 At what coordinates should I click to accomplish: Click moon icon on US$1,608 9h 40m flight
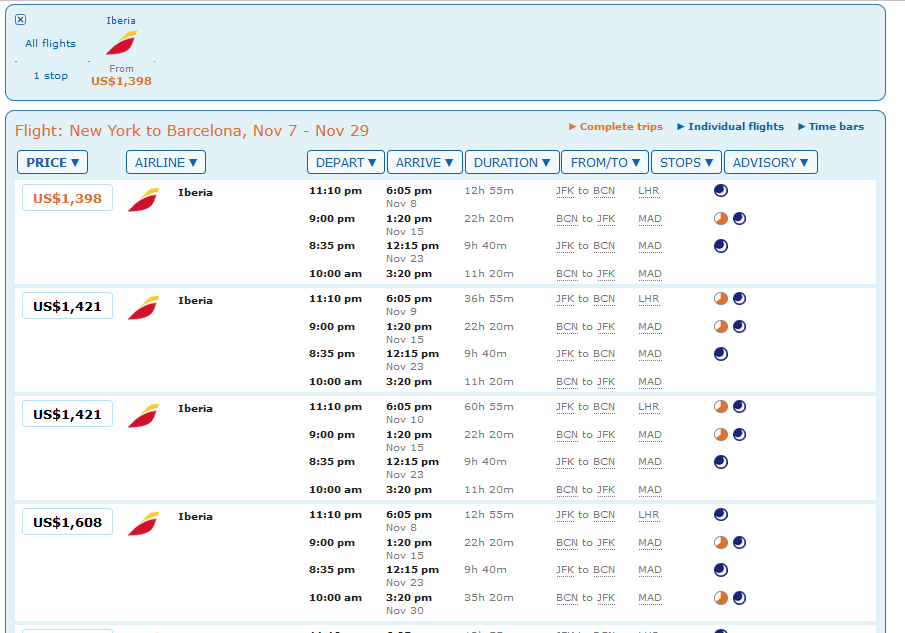click(x=721, y=570)
